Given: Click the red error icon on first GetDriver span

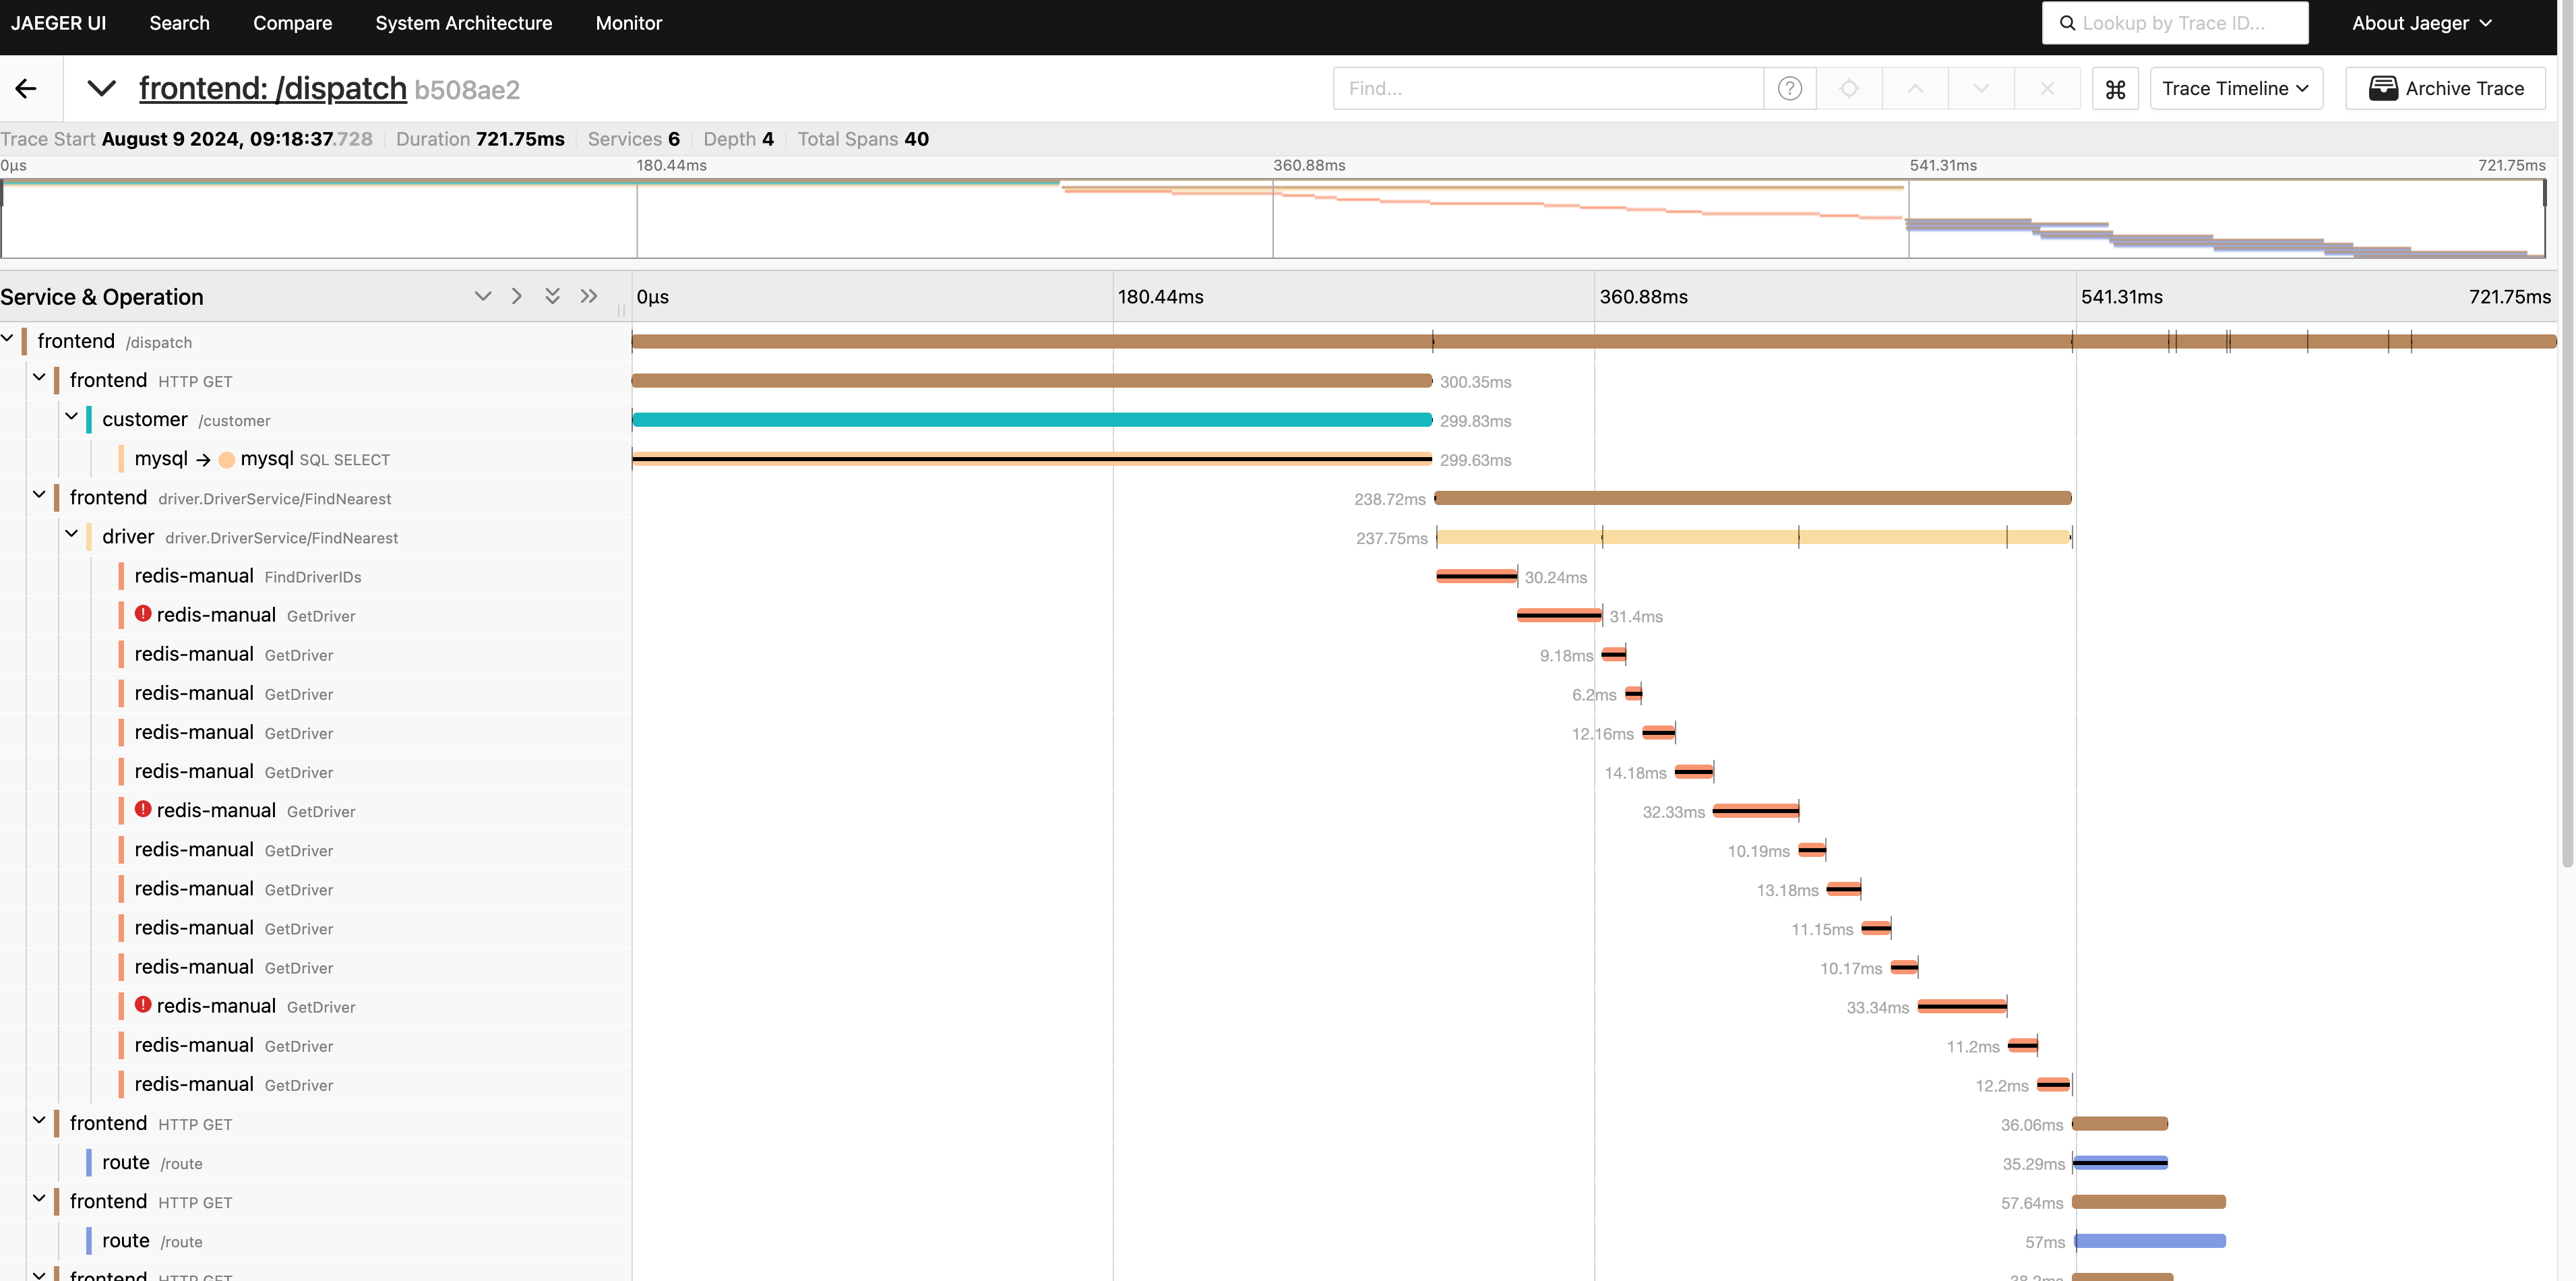Looking at the screenshot, I should coord(143,614).
